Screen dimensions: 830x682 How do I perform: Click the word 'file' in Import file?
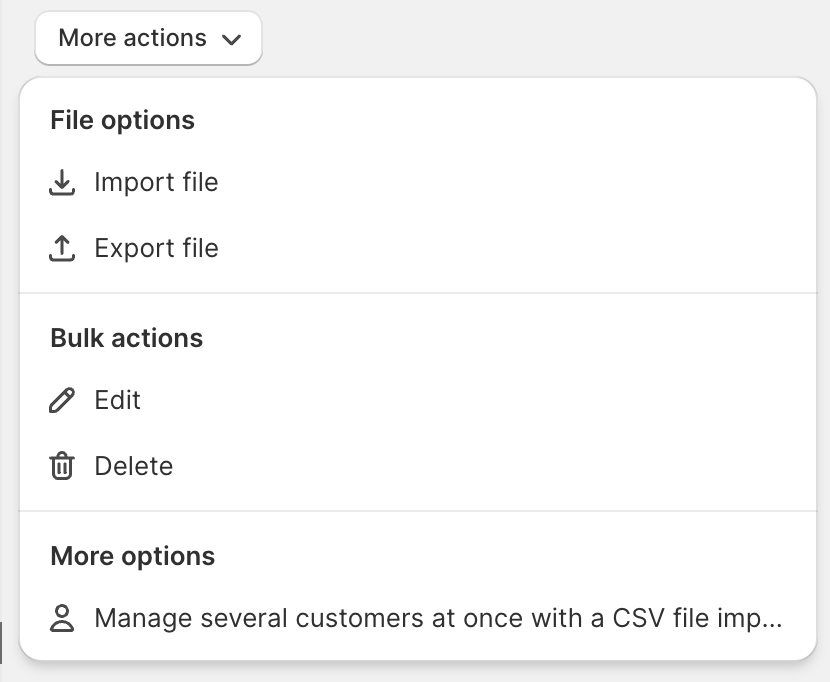click(x=200, y=182)
